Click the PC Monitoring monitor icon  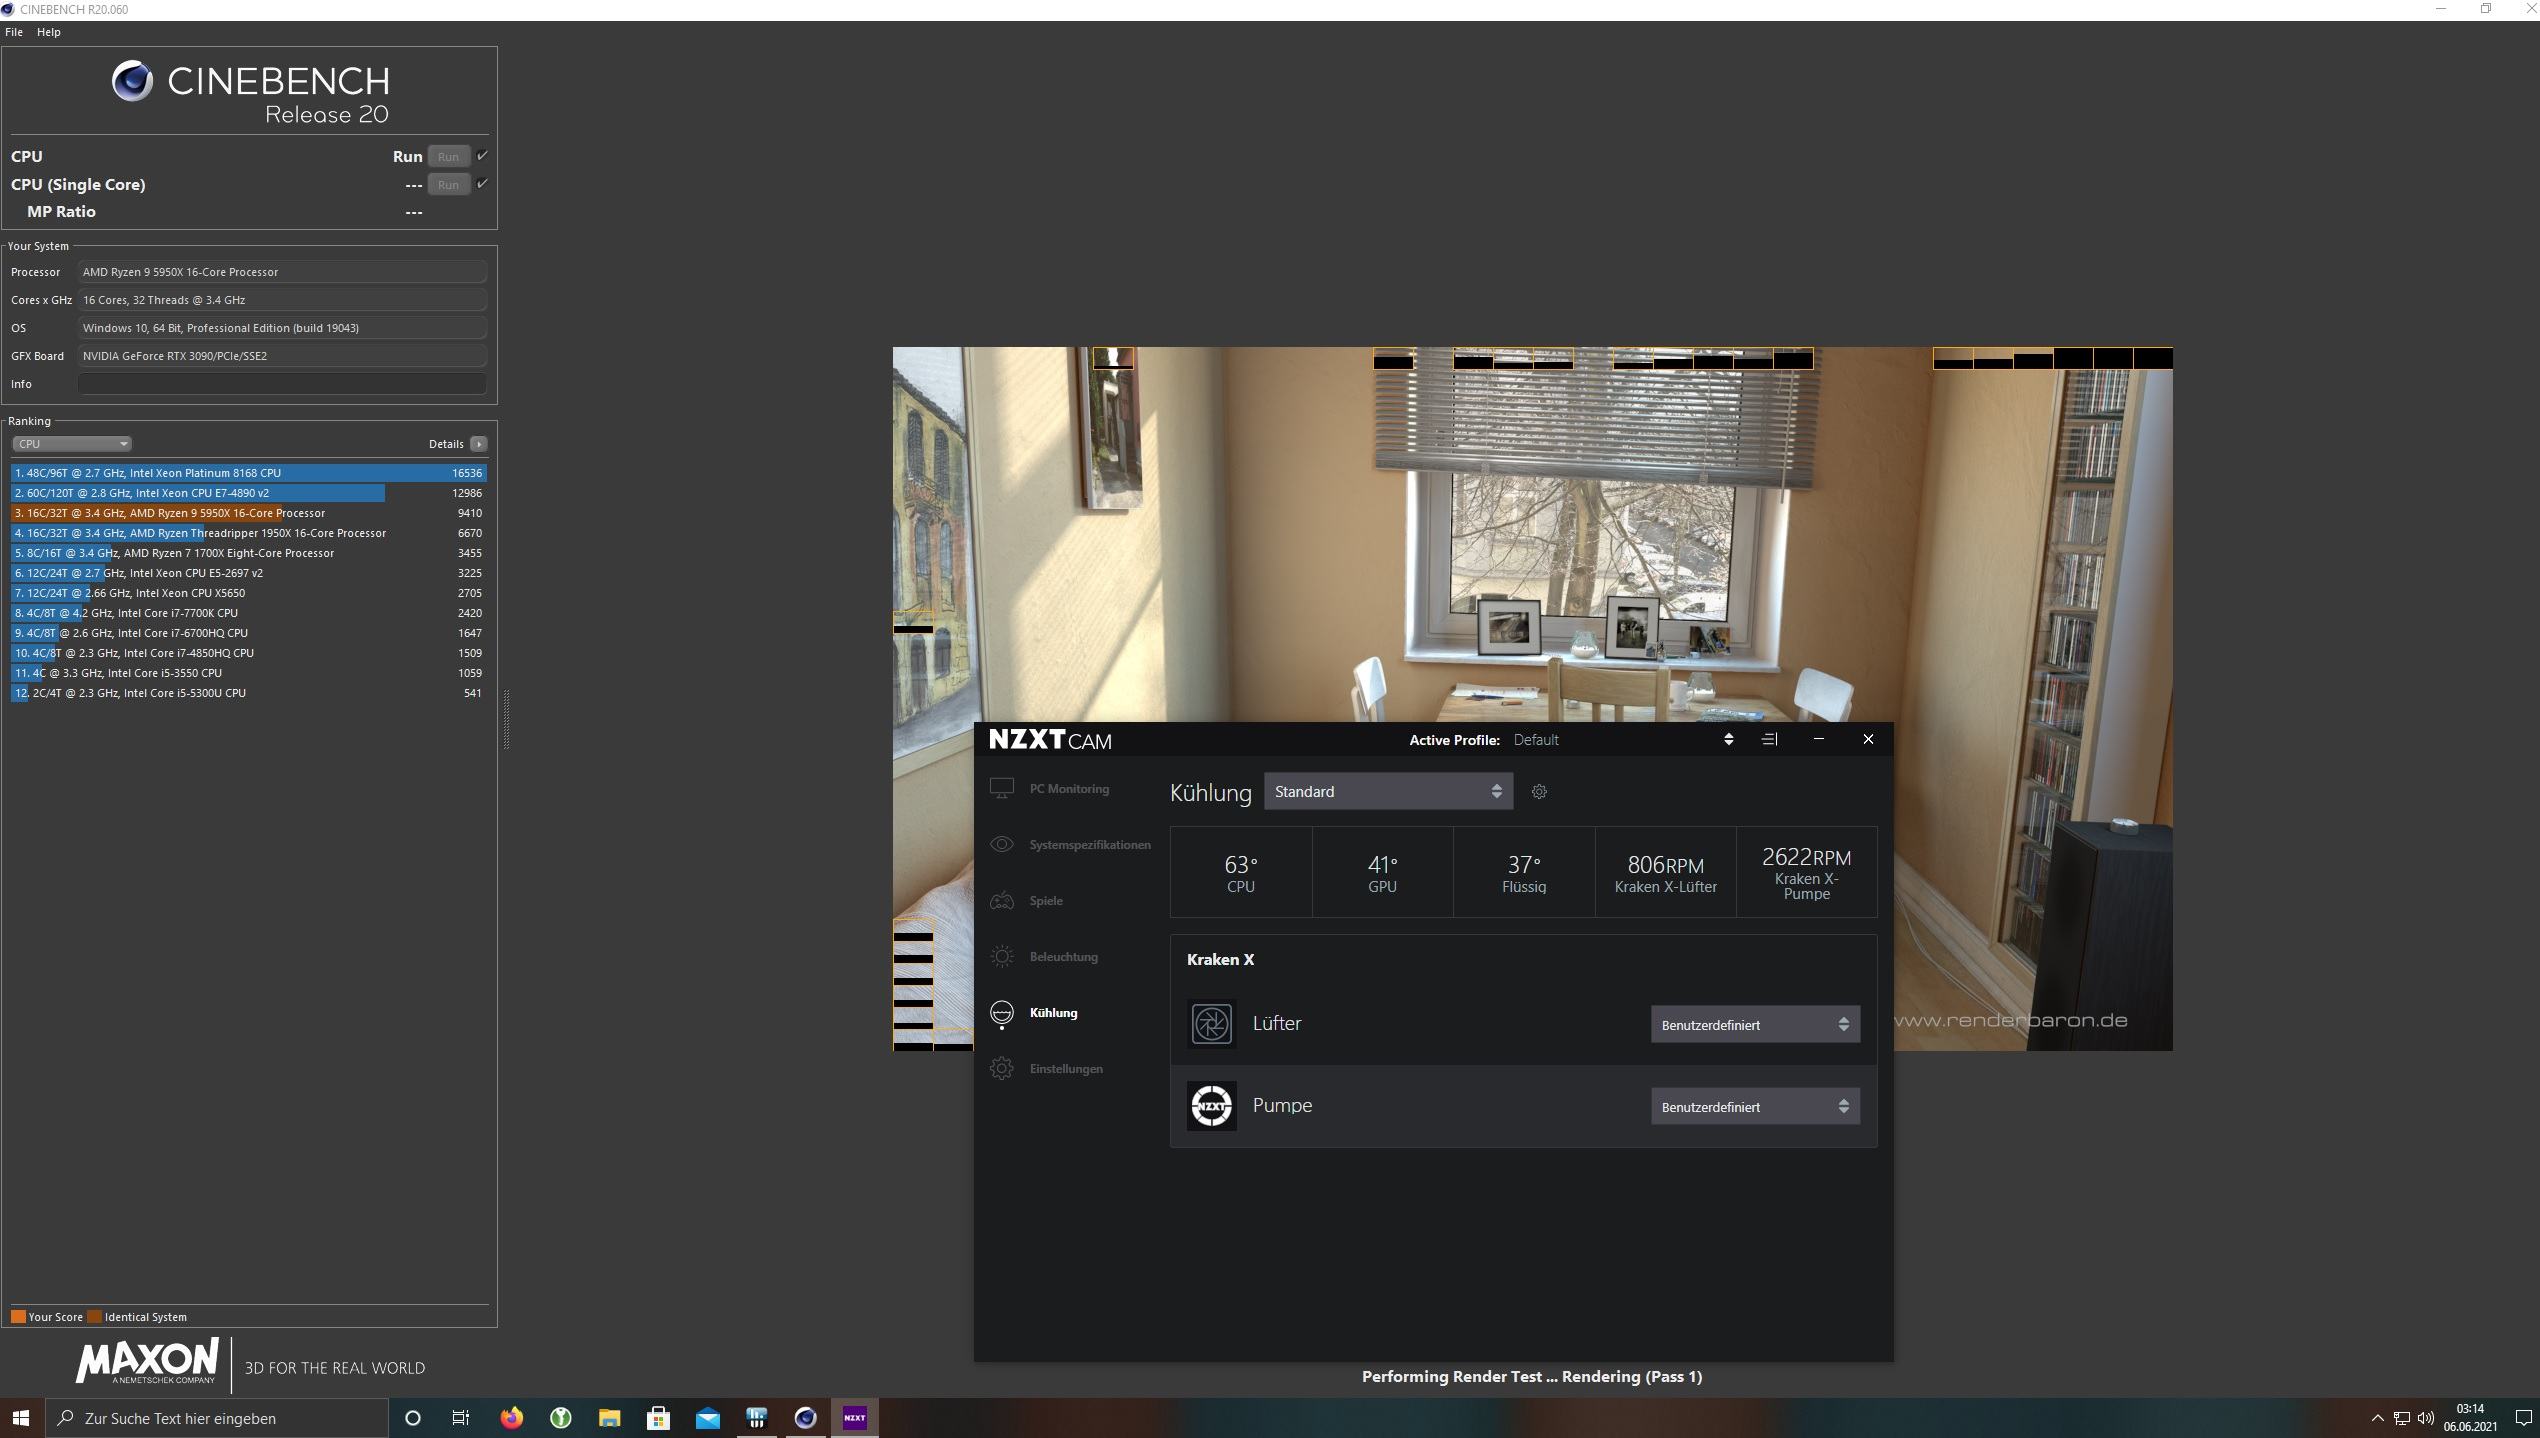click(x=1001, y=788)
